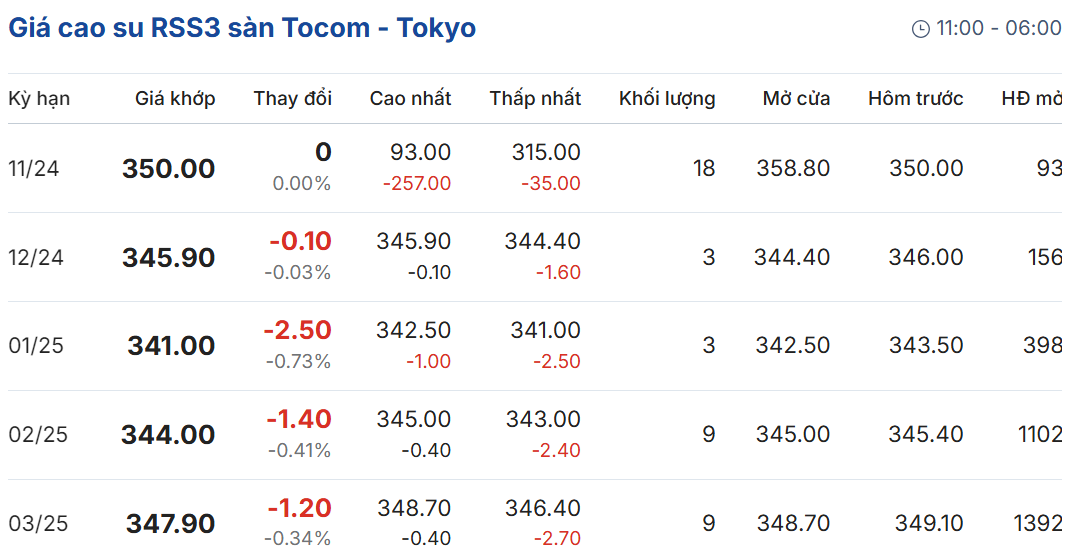This screenshot has height=558, width=1079.
Task: Click the clock icon beside 11:00 - 06:00
Action: pos(921,29)
